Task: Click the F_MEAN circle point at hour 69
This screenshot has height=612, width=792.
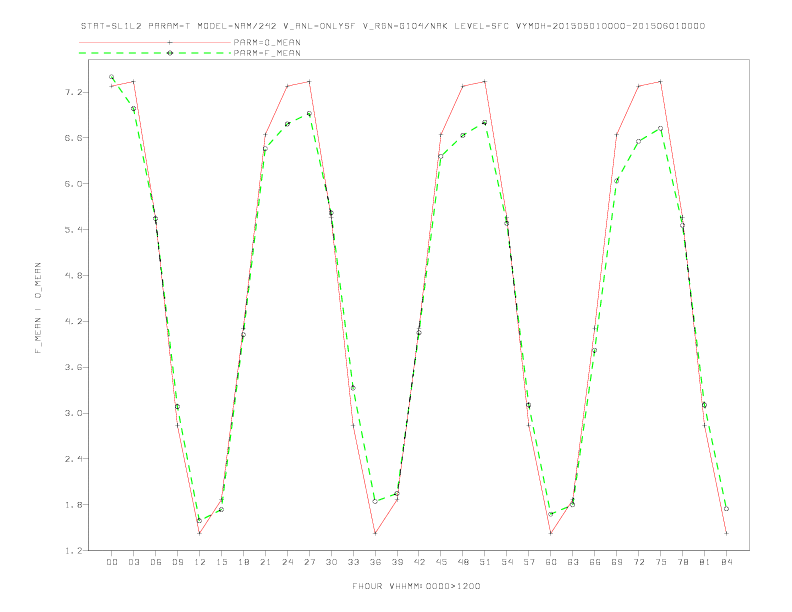Action: coord(617,180)
